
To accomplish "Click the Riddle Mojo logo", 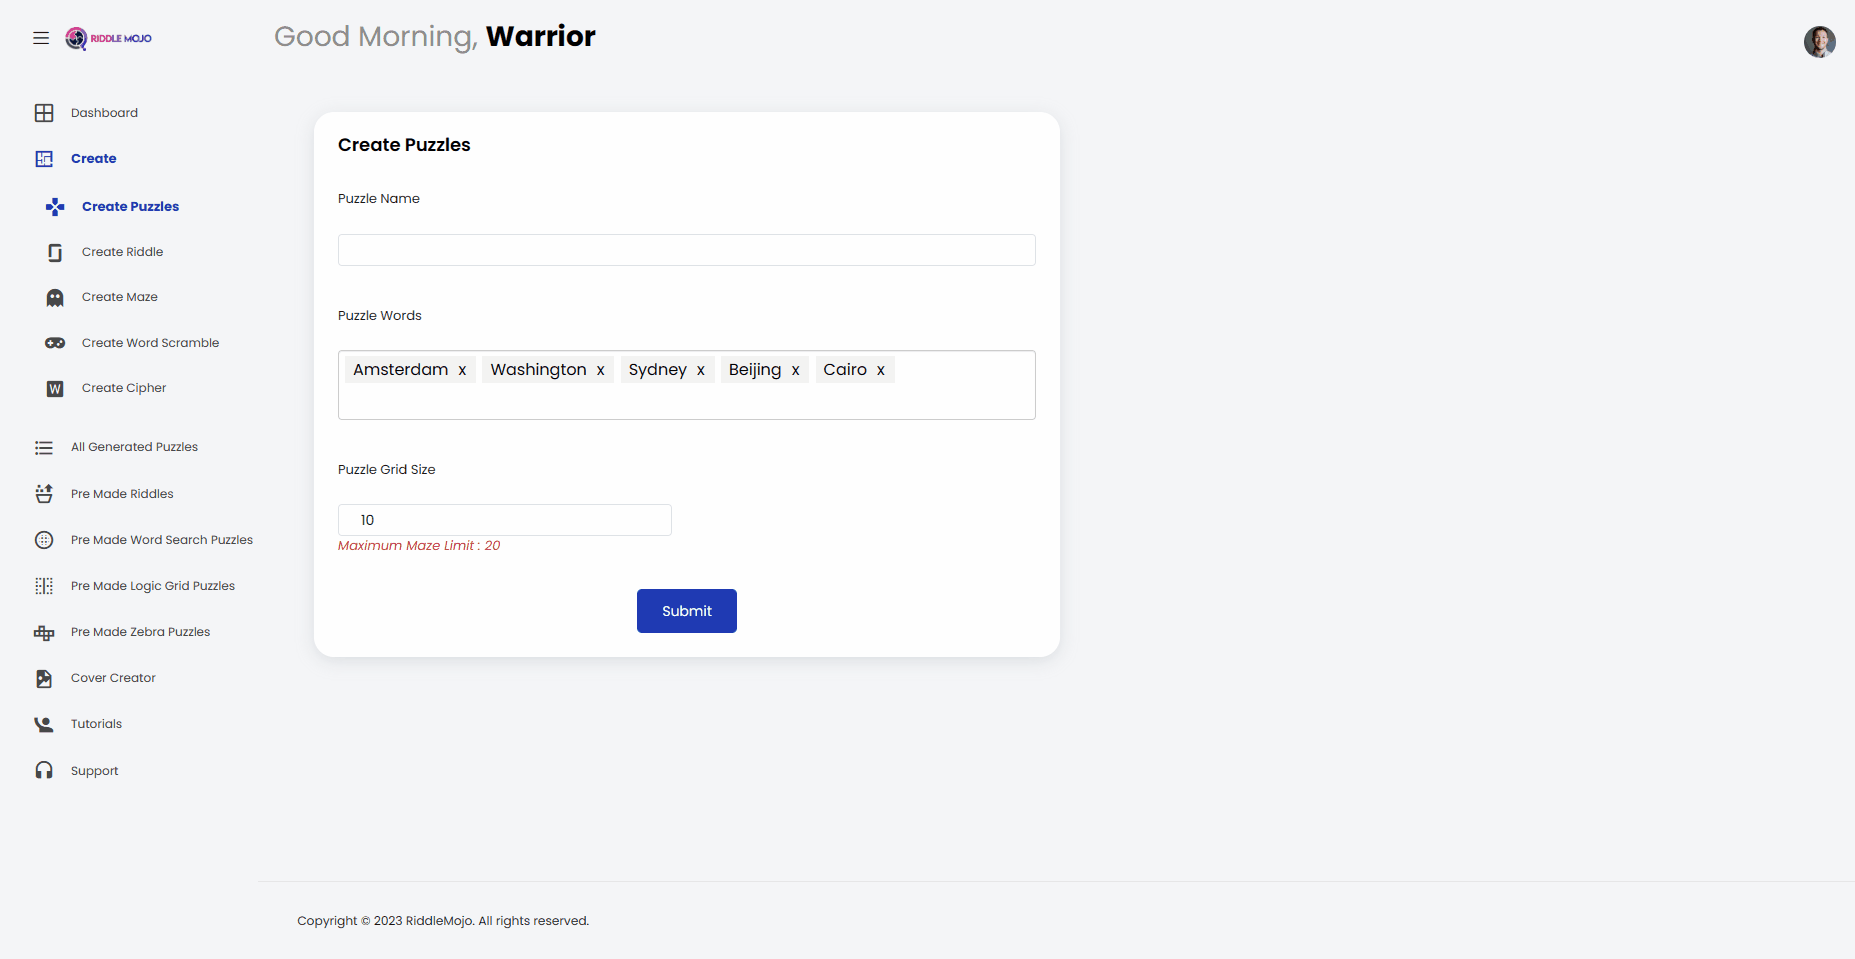I will click(x=109, y=38).
